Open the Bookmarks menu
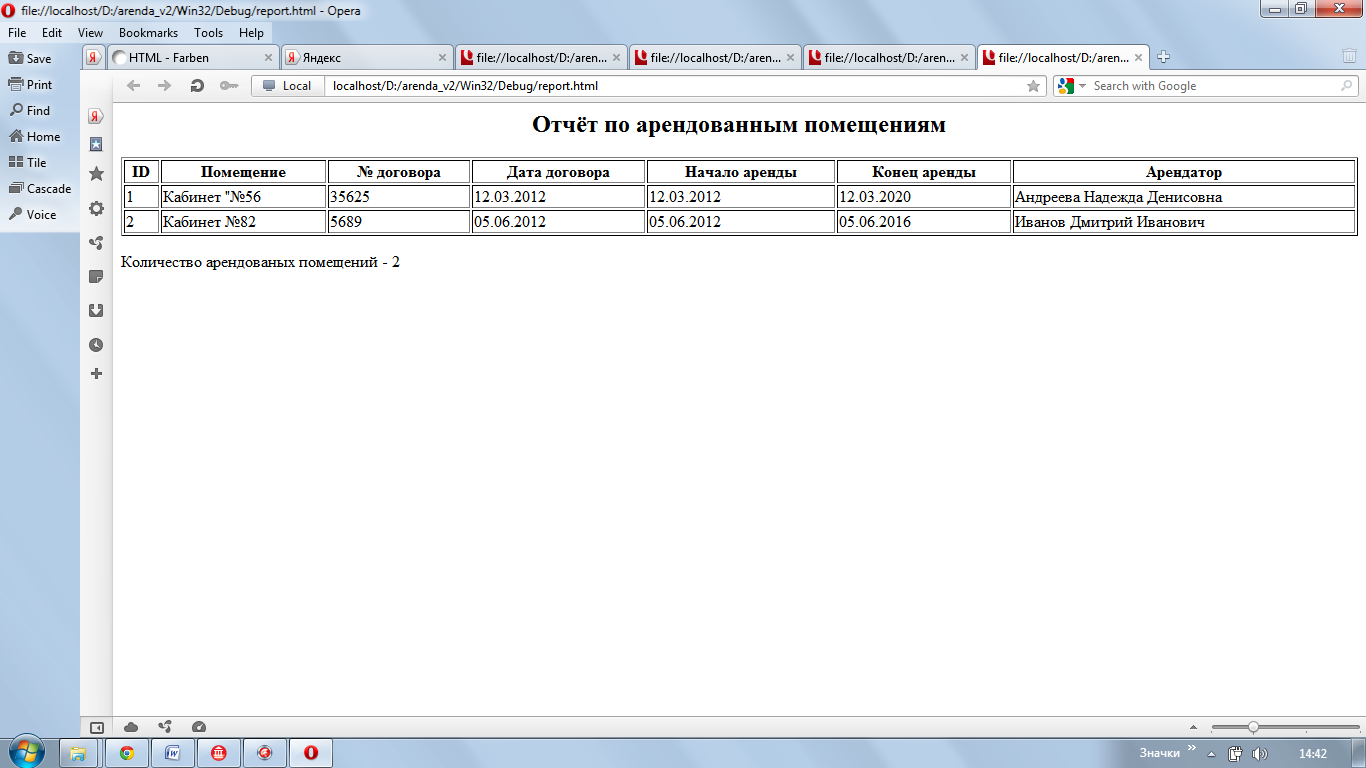 [x=148, y=33]
